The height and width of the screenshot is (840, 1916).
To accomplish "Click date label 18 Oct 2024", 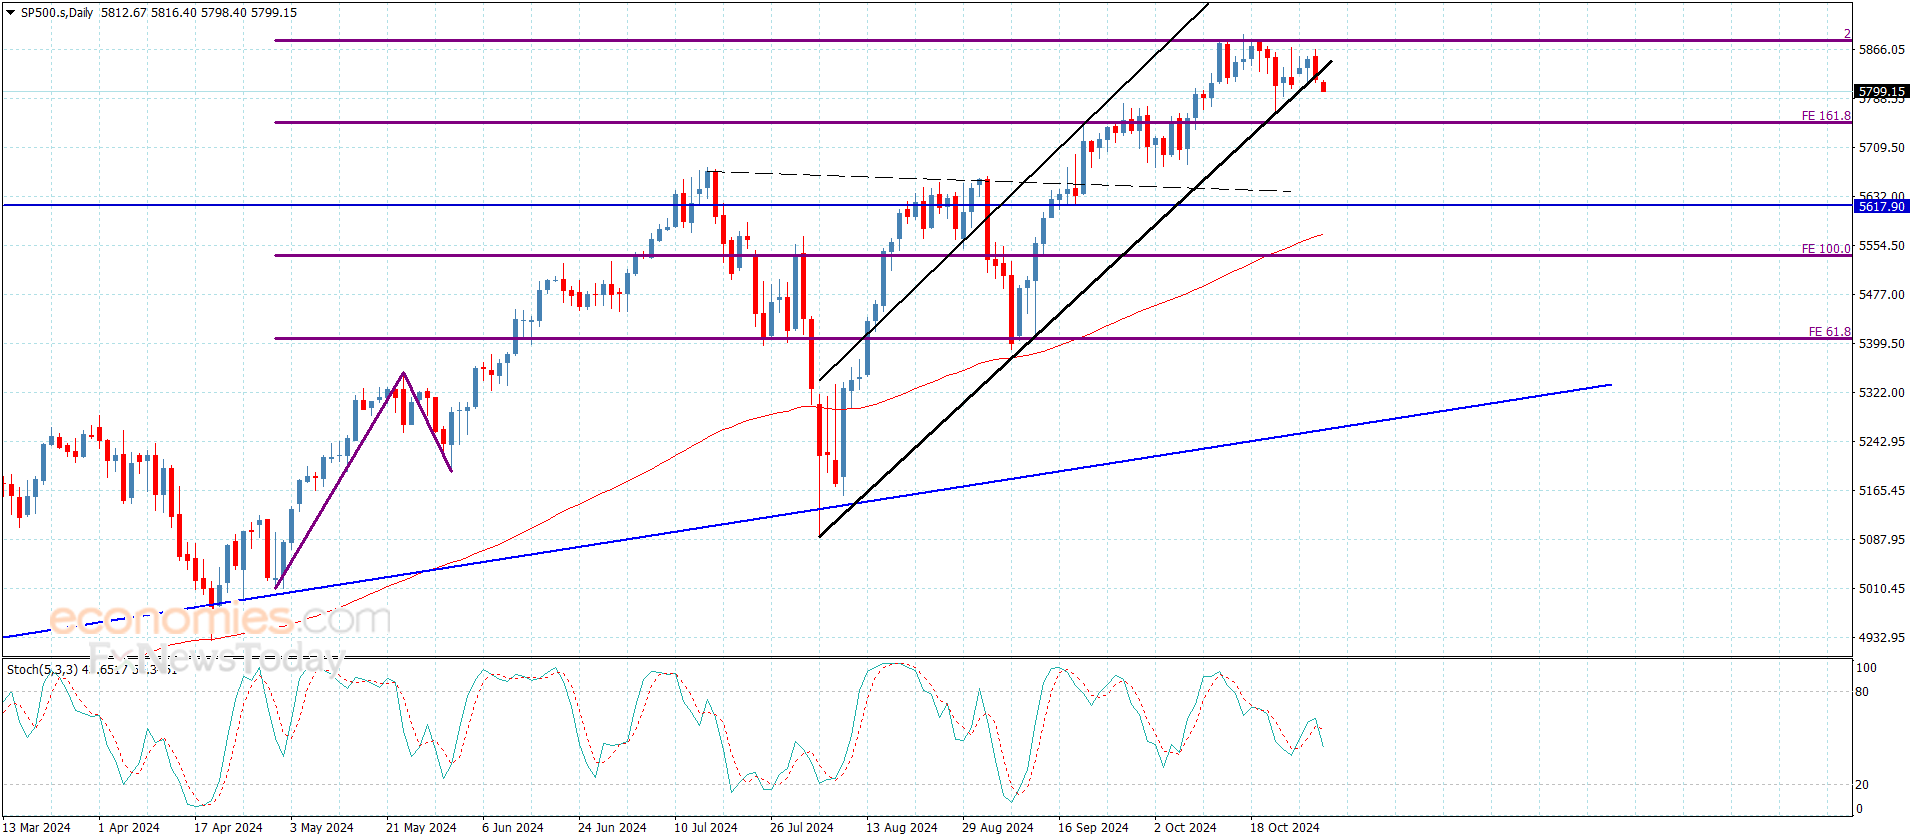I will (1285, 827).
